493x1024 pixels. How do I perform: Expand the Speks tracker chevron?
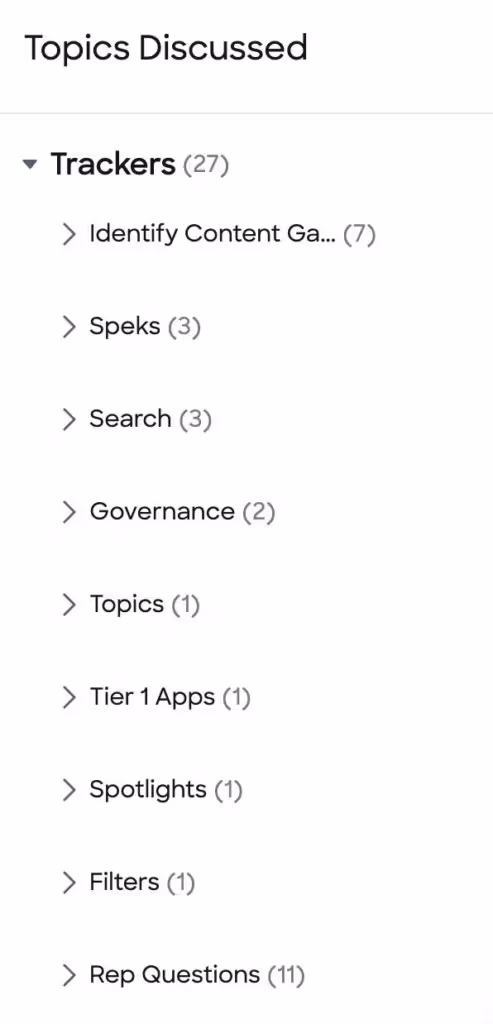tap(69, 326)
